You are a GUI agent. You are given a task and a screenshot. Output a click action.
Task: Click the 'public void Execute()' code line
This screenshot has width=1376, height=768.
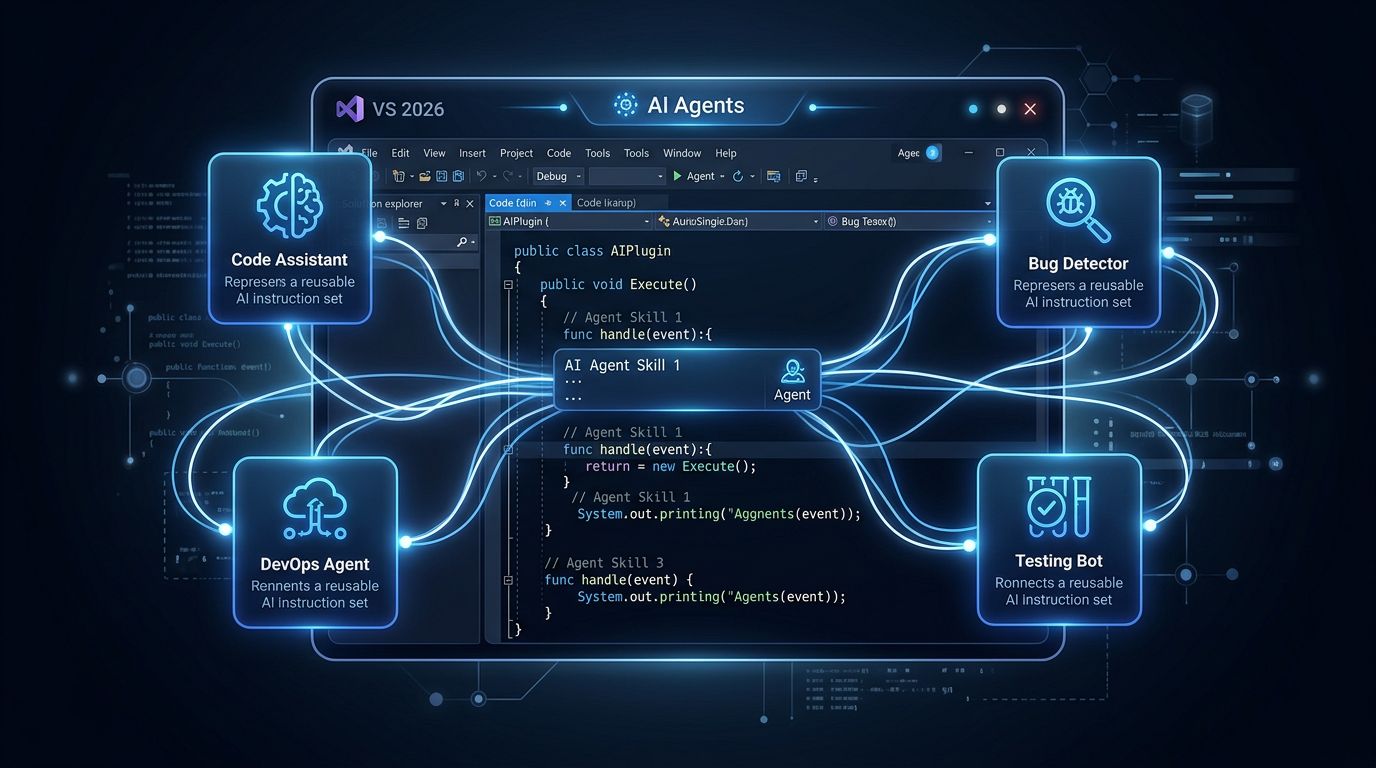(x=618, y=284)
